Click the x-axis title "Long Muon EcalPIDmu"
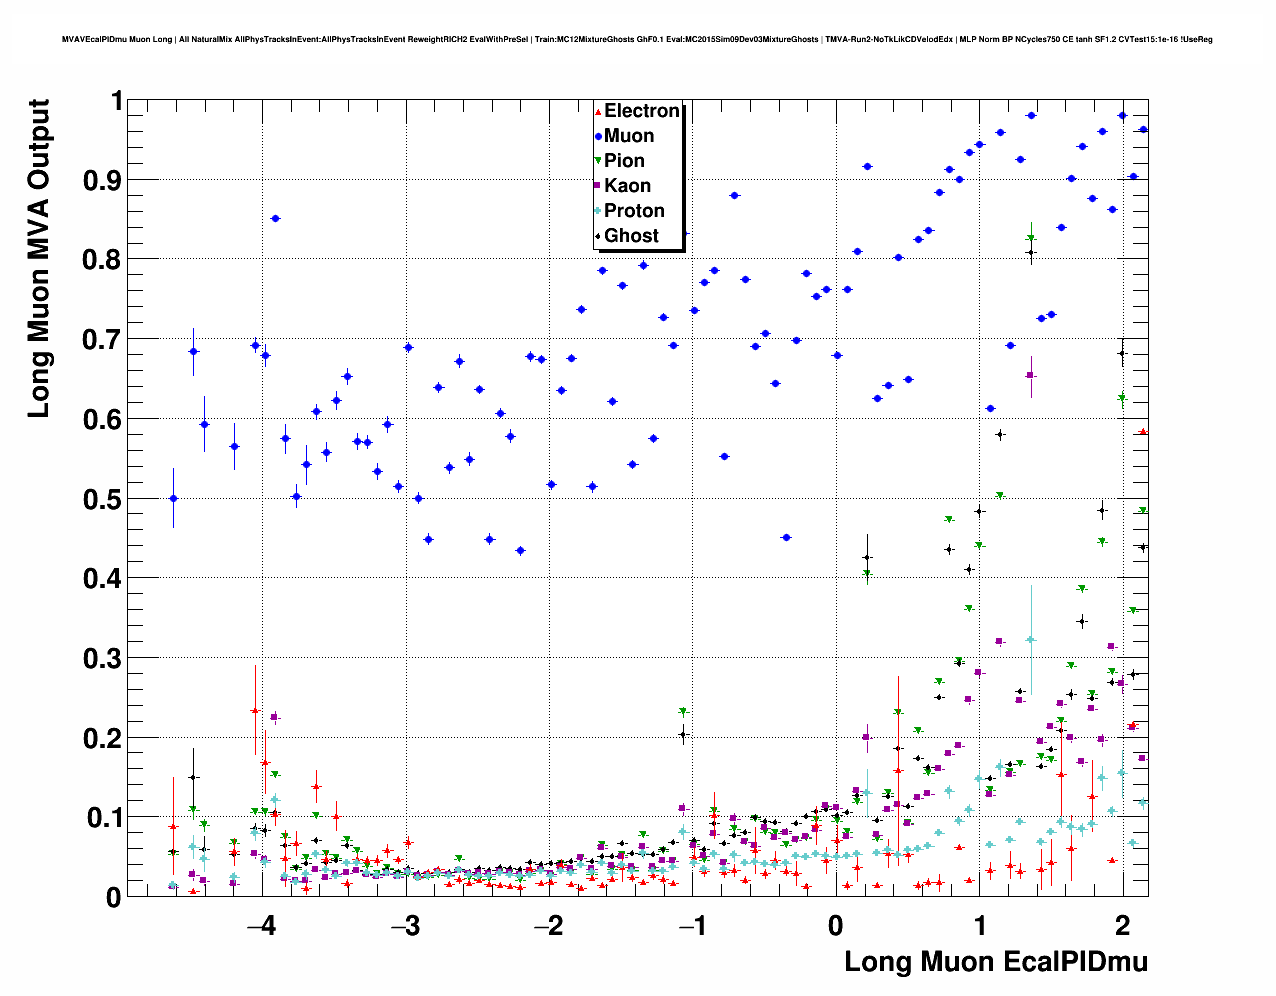Screen dimensions: 1276x996 click(995, 962)
